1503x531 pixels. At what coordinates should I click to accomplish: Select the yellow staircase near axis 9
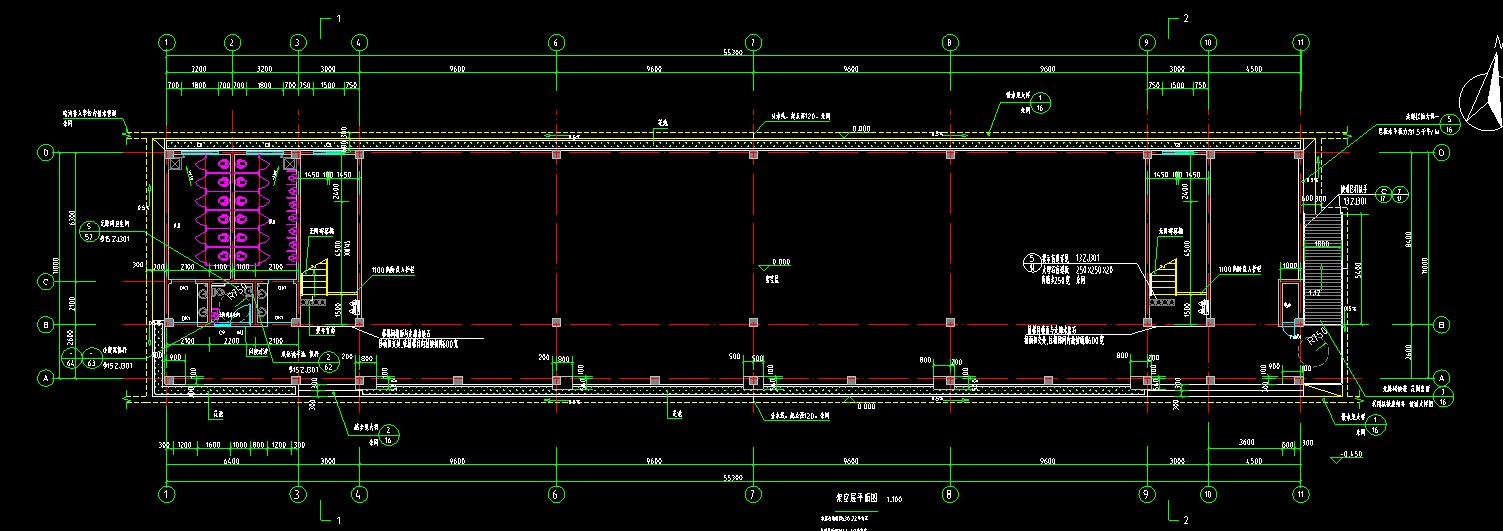point(1164,280)
